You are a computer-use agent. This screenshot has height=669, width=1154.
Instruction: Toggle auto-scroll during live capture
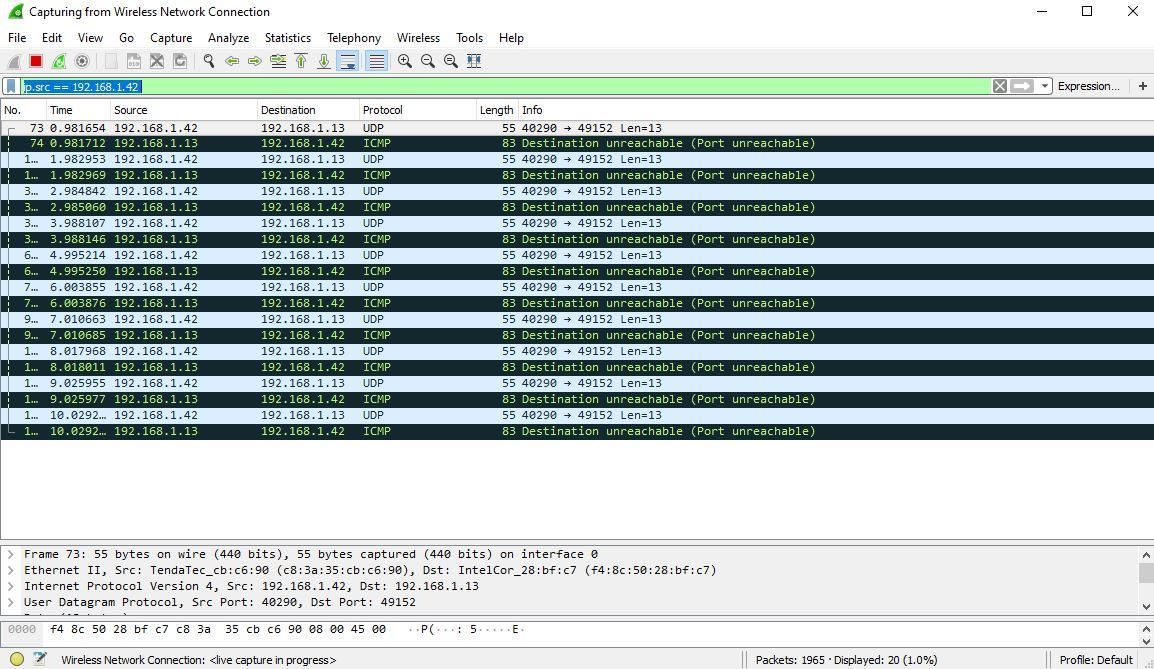(347, 61)
